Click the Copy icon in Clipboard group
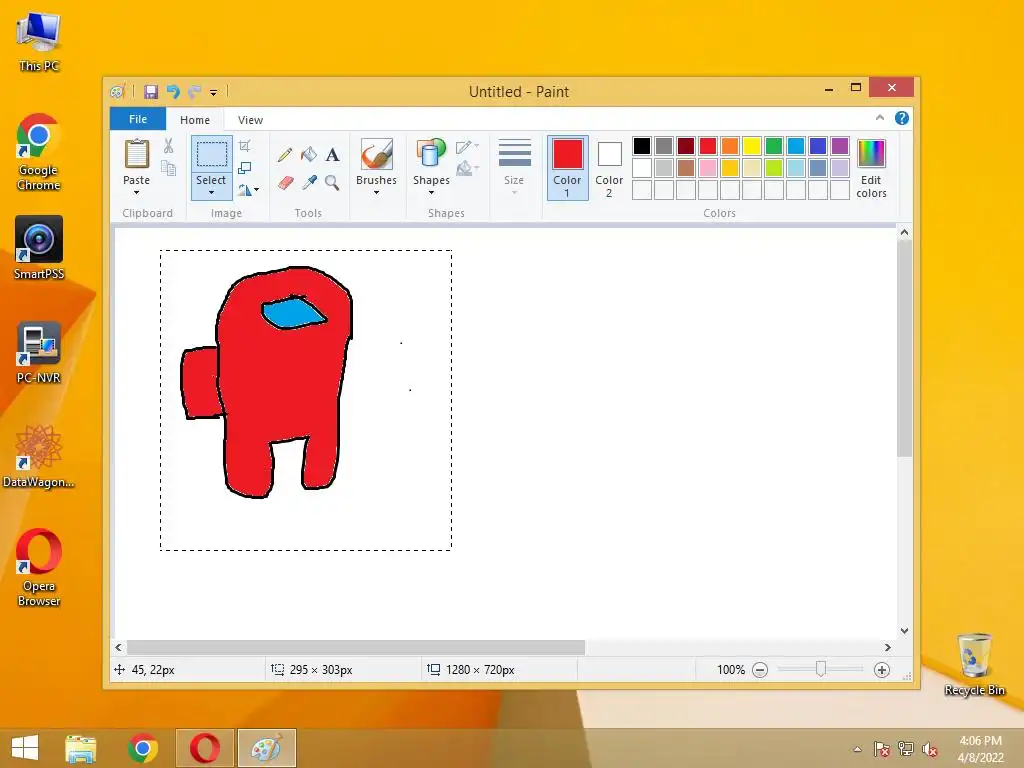 168,168
